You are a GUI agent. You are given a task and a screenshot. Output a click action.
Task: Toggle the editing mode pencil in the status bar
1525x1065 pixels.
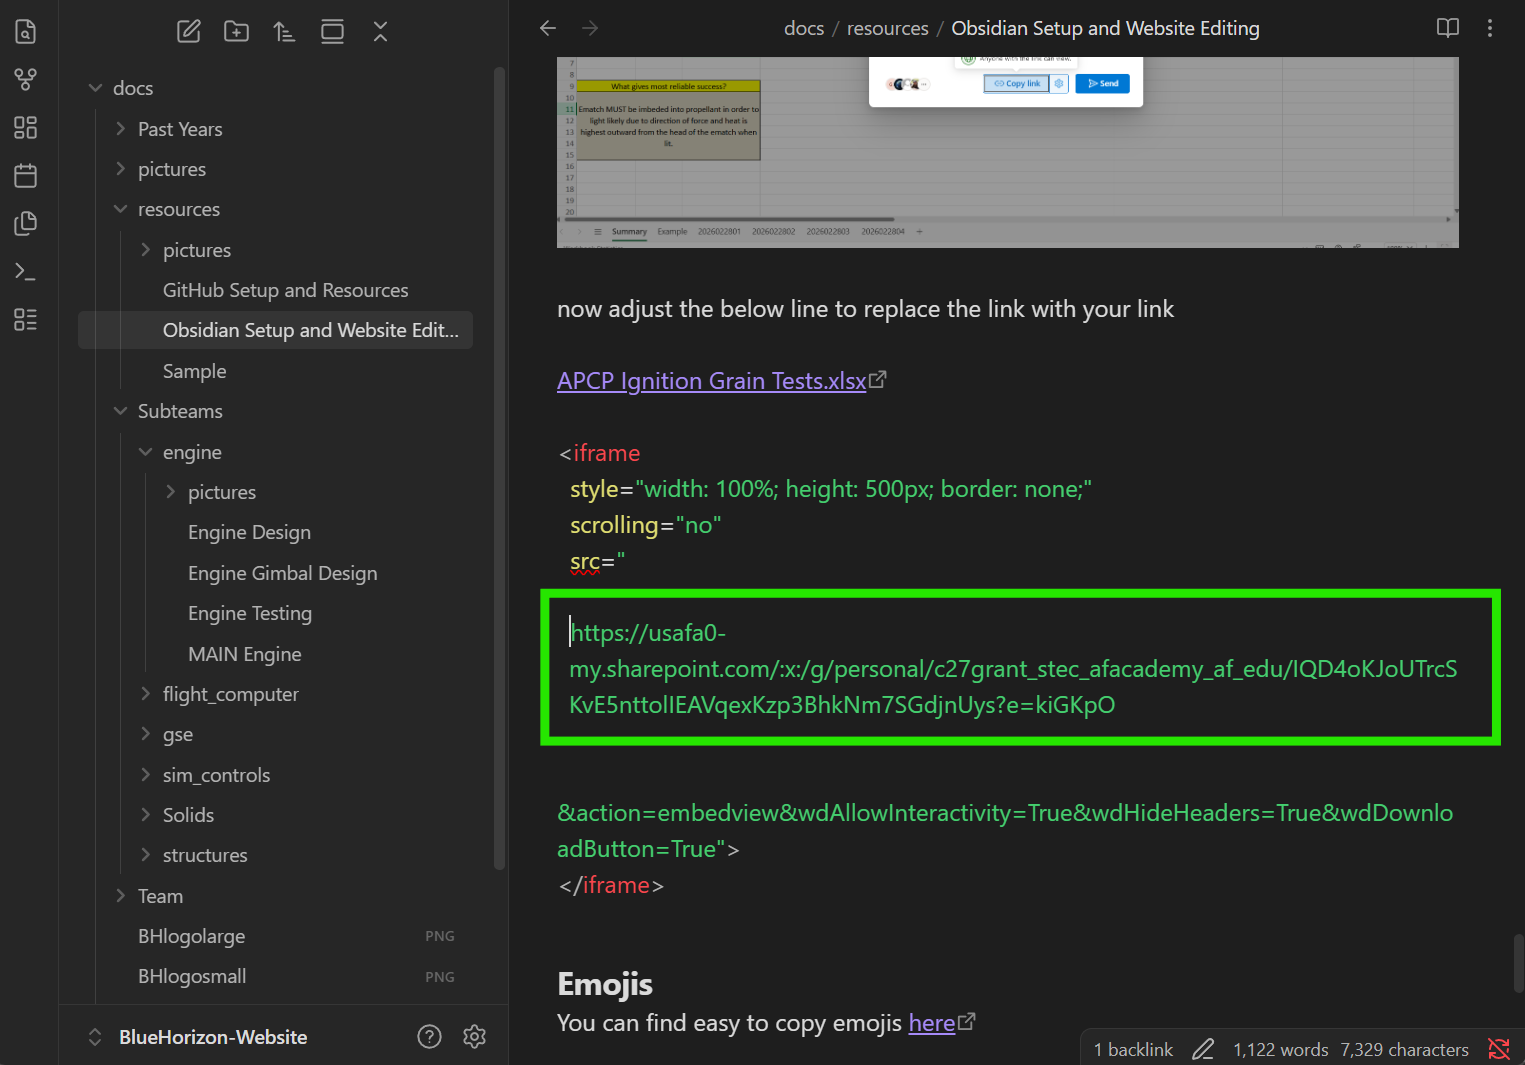[x=1203, y=1049]
